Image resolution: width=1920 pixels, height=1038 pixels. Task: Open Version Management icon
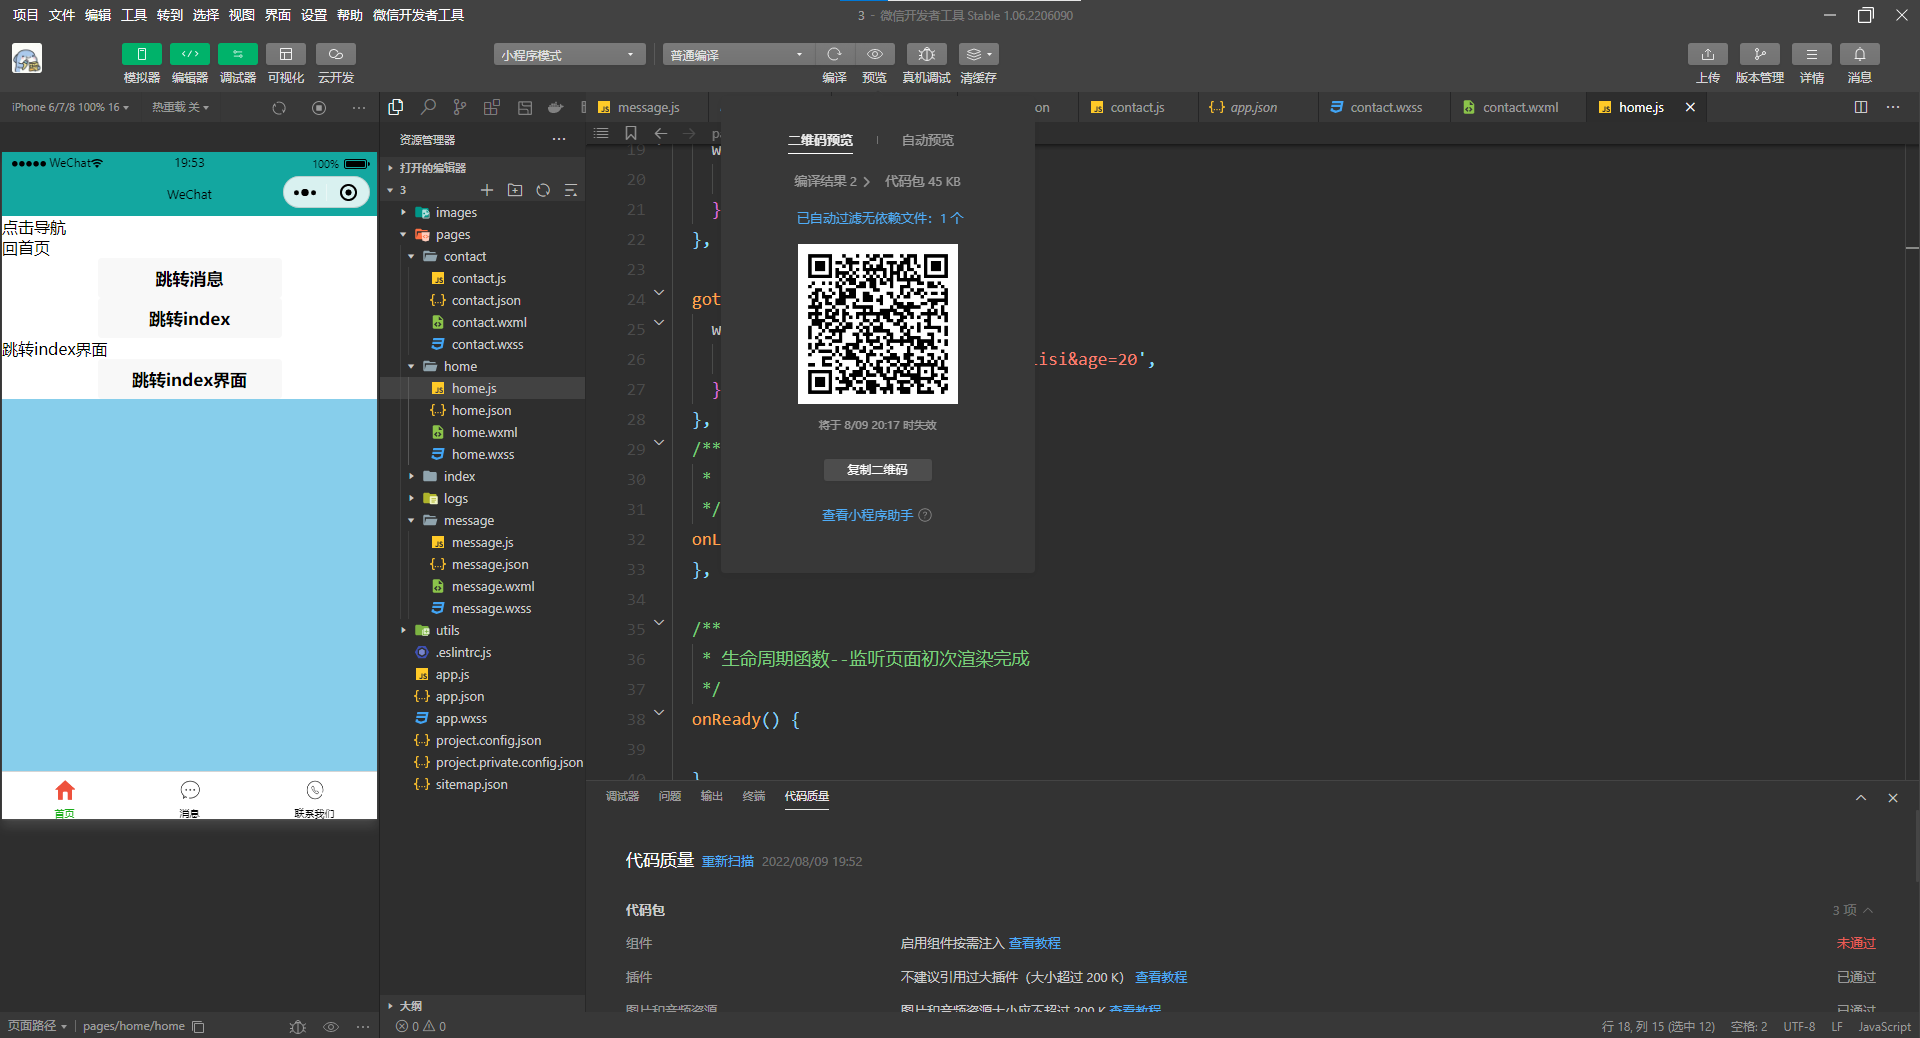click(1760, 54)
